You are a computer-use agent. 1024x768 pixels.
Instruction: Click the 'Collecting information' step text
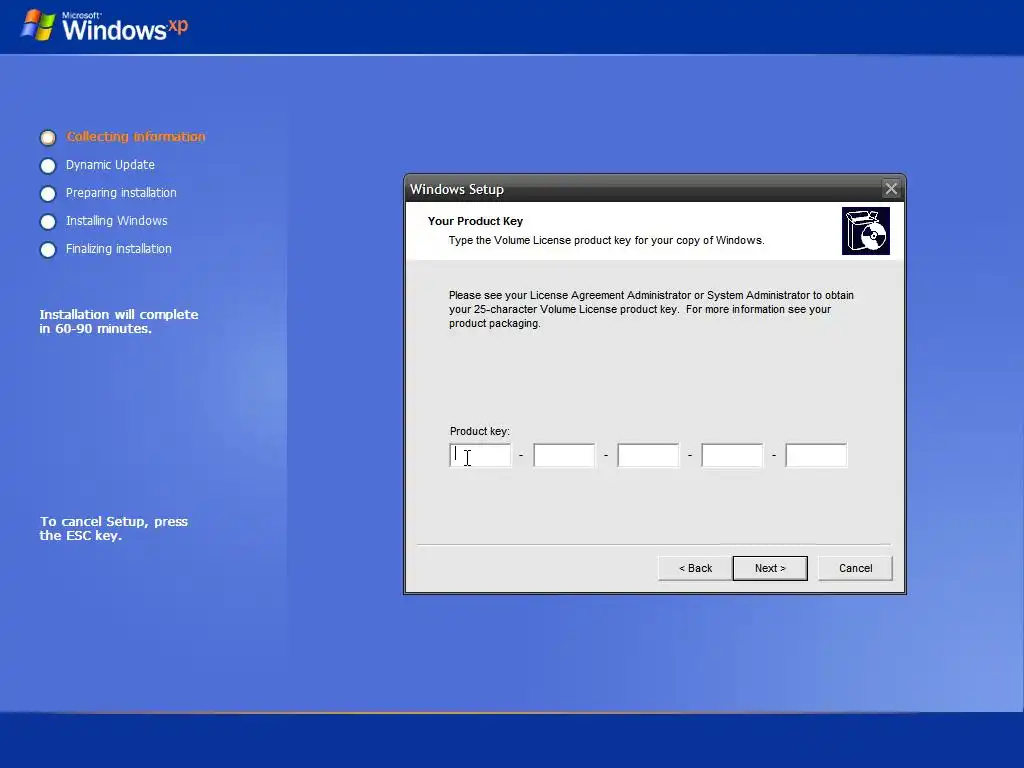click(136, 136)
